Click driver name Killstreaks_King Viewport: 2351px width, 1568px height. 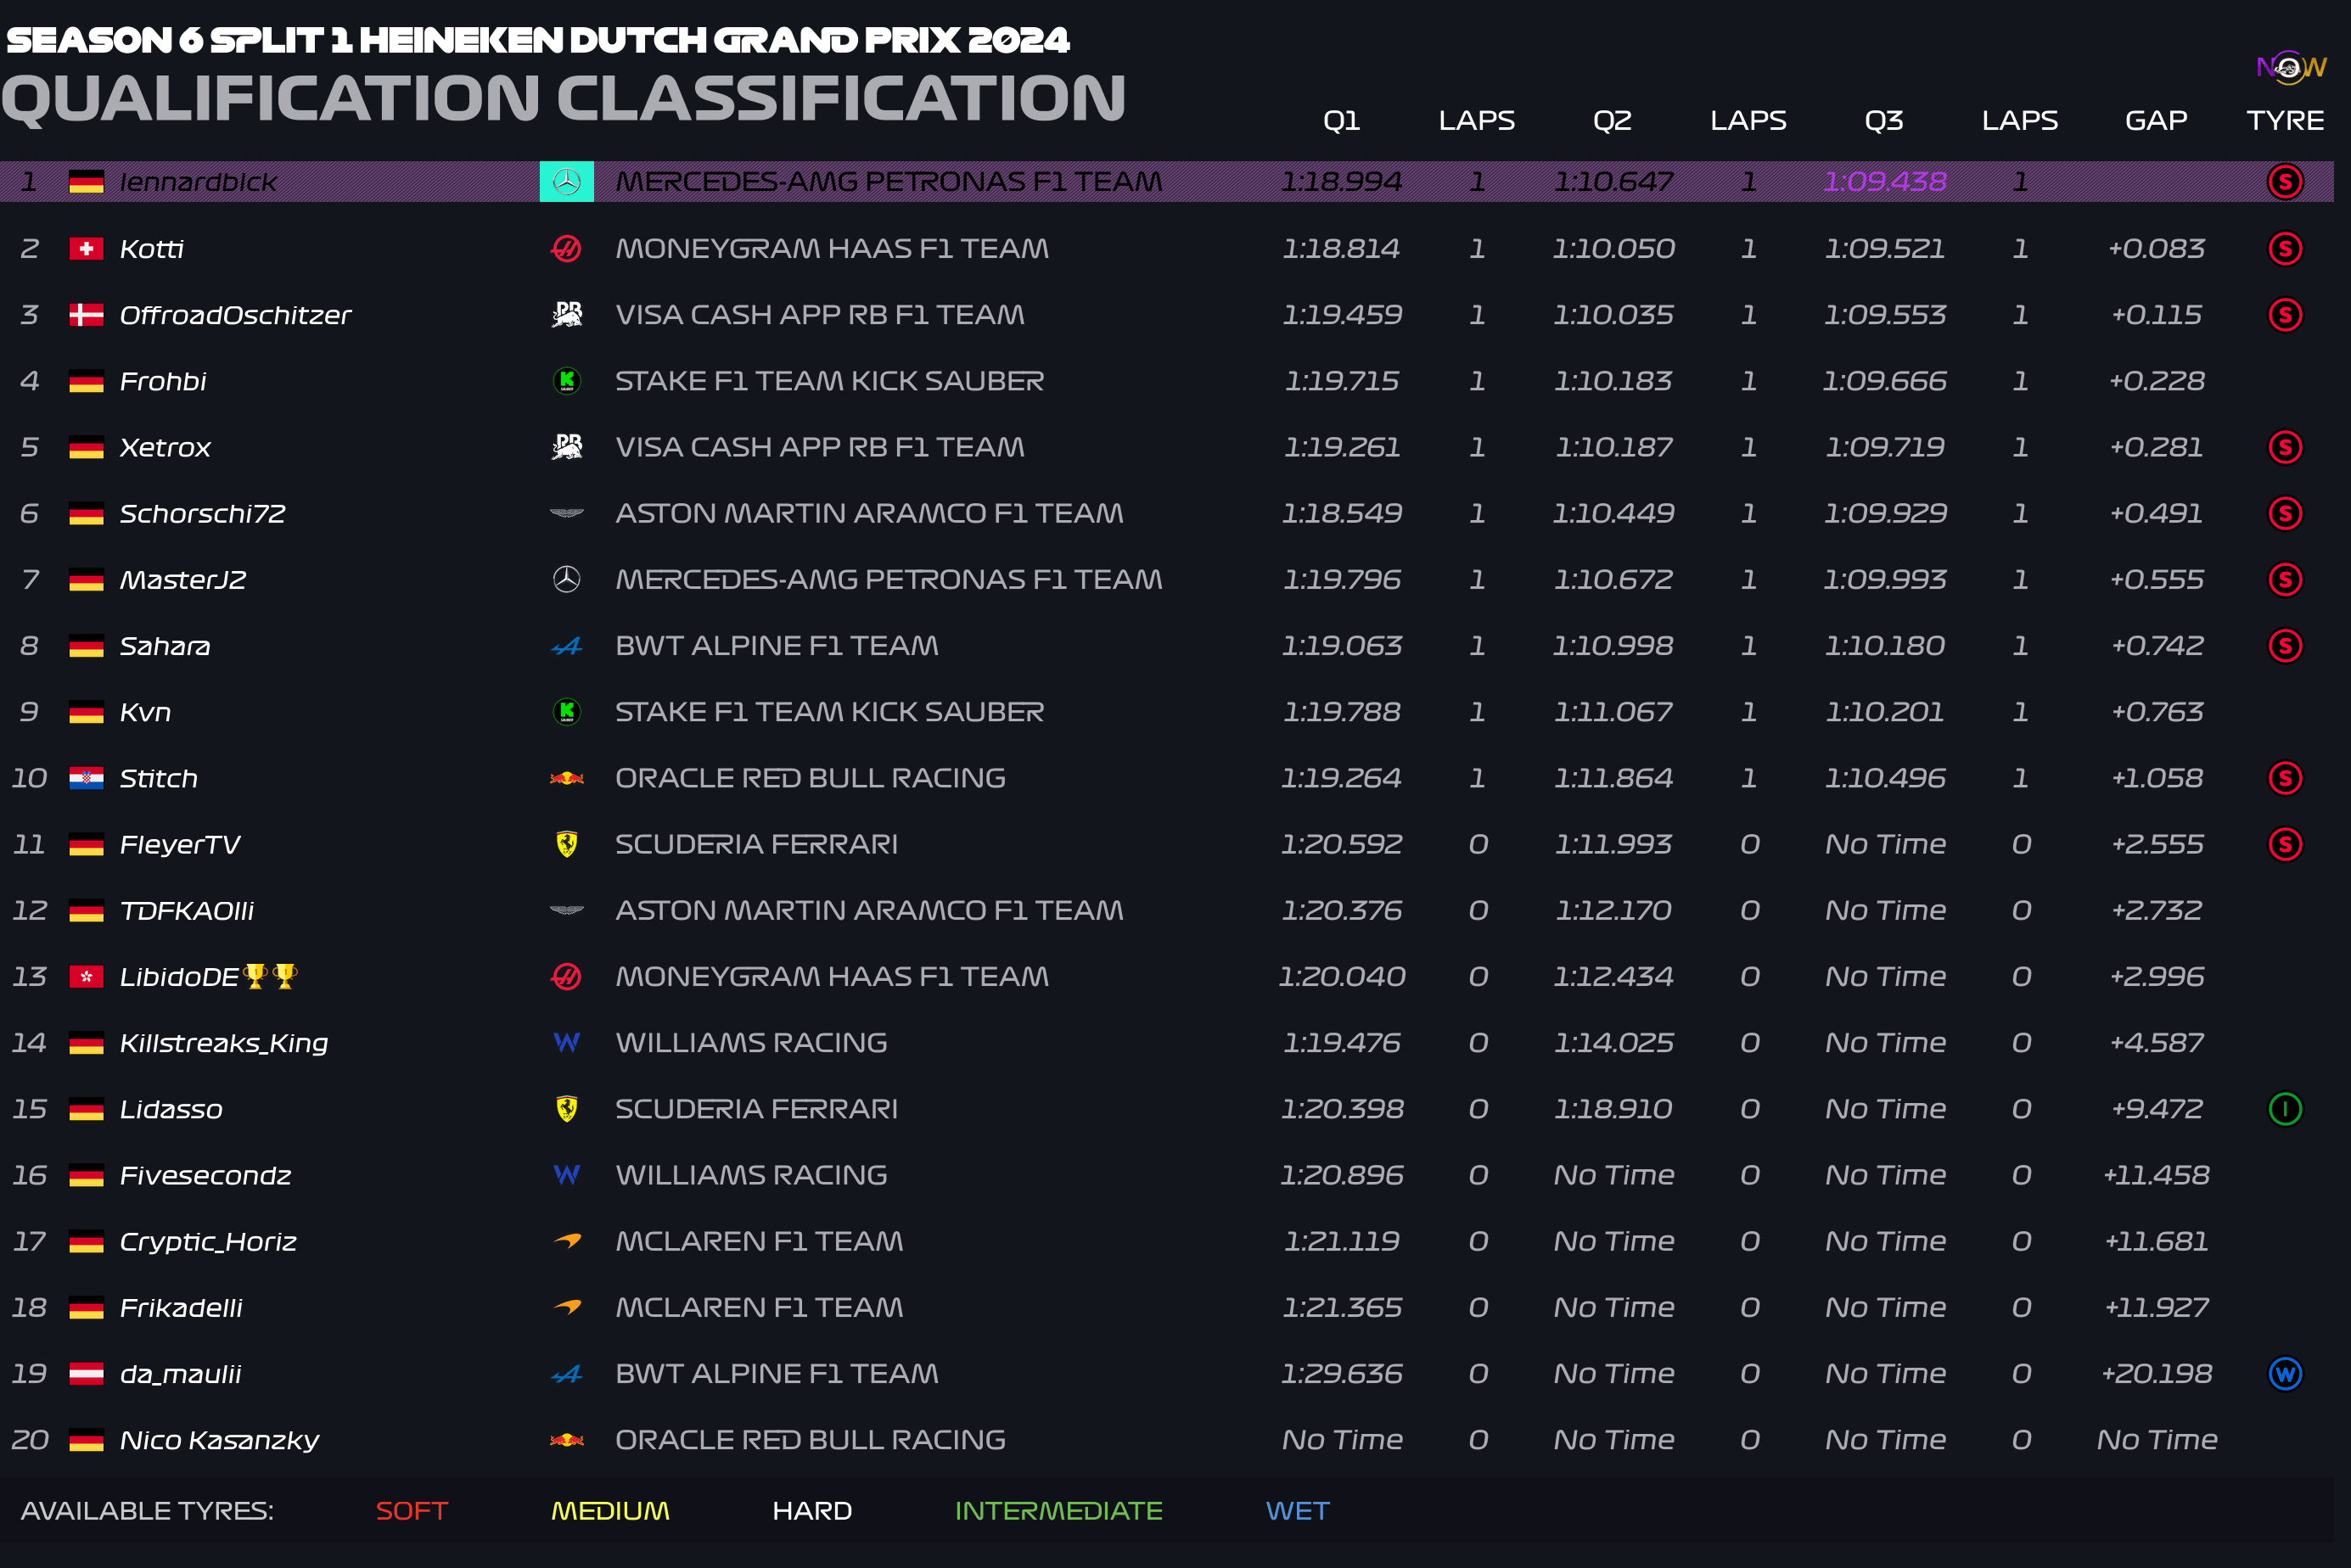pos(224,1043)
